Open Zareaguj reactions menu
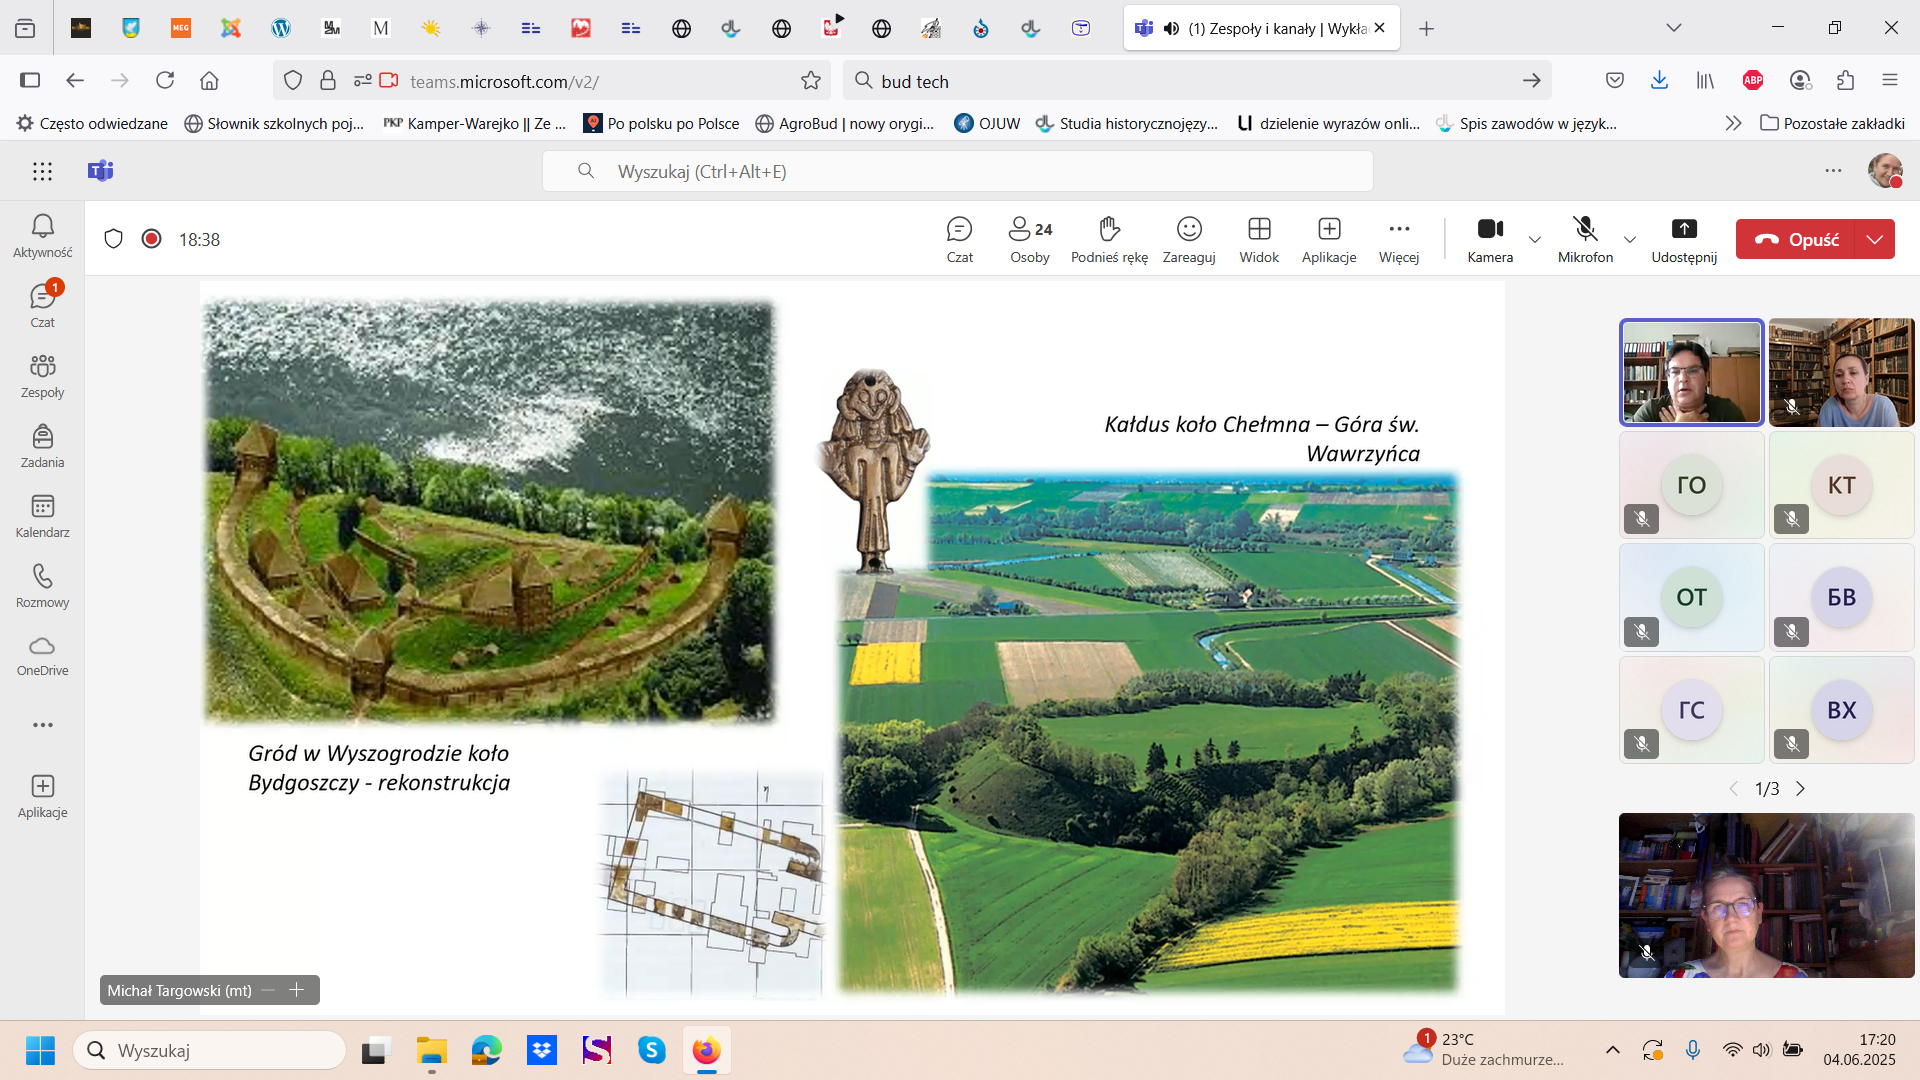 [1189, 240]
